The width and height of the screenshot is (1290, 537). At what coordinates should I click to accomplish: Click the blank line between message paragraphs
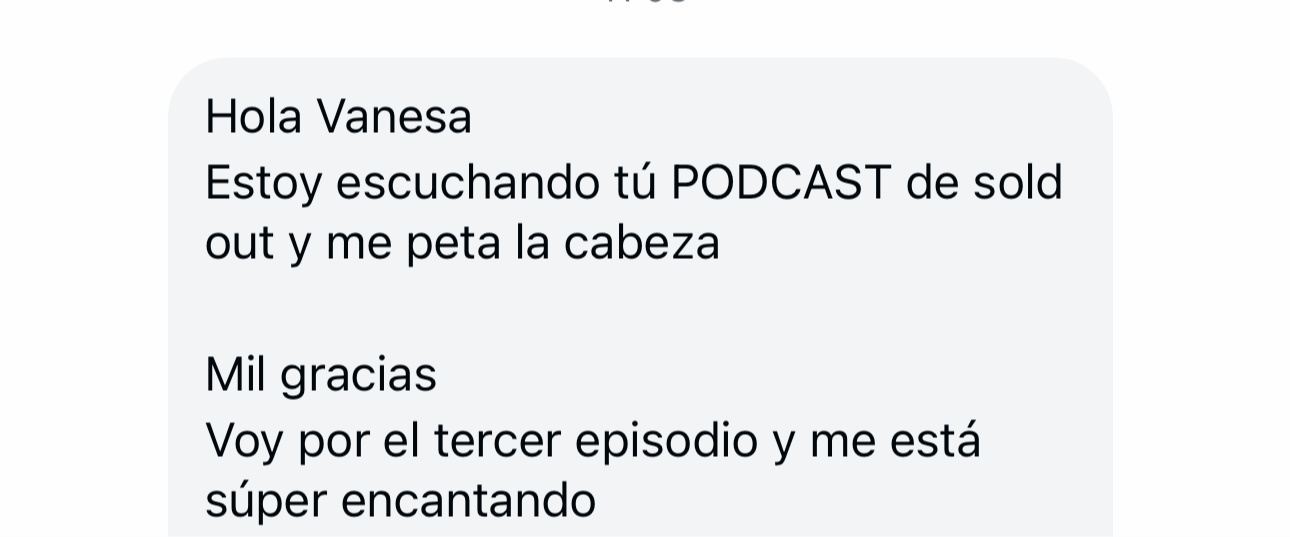tap(640, 309)
